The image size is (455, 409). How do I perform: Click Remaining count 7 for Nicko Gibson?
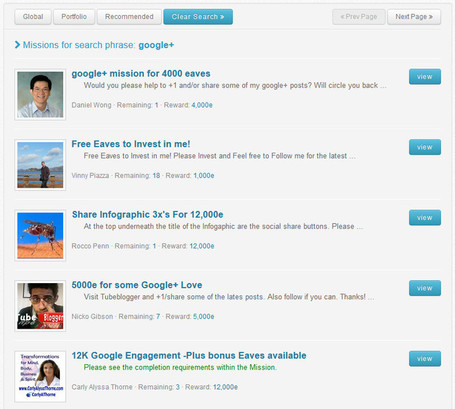tap(158, 316)
